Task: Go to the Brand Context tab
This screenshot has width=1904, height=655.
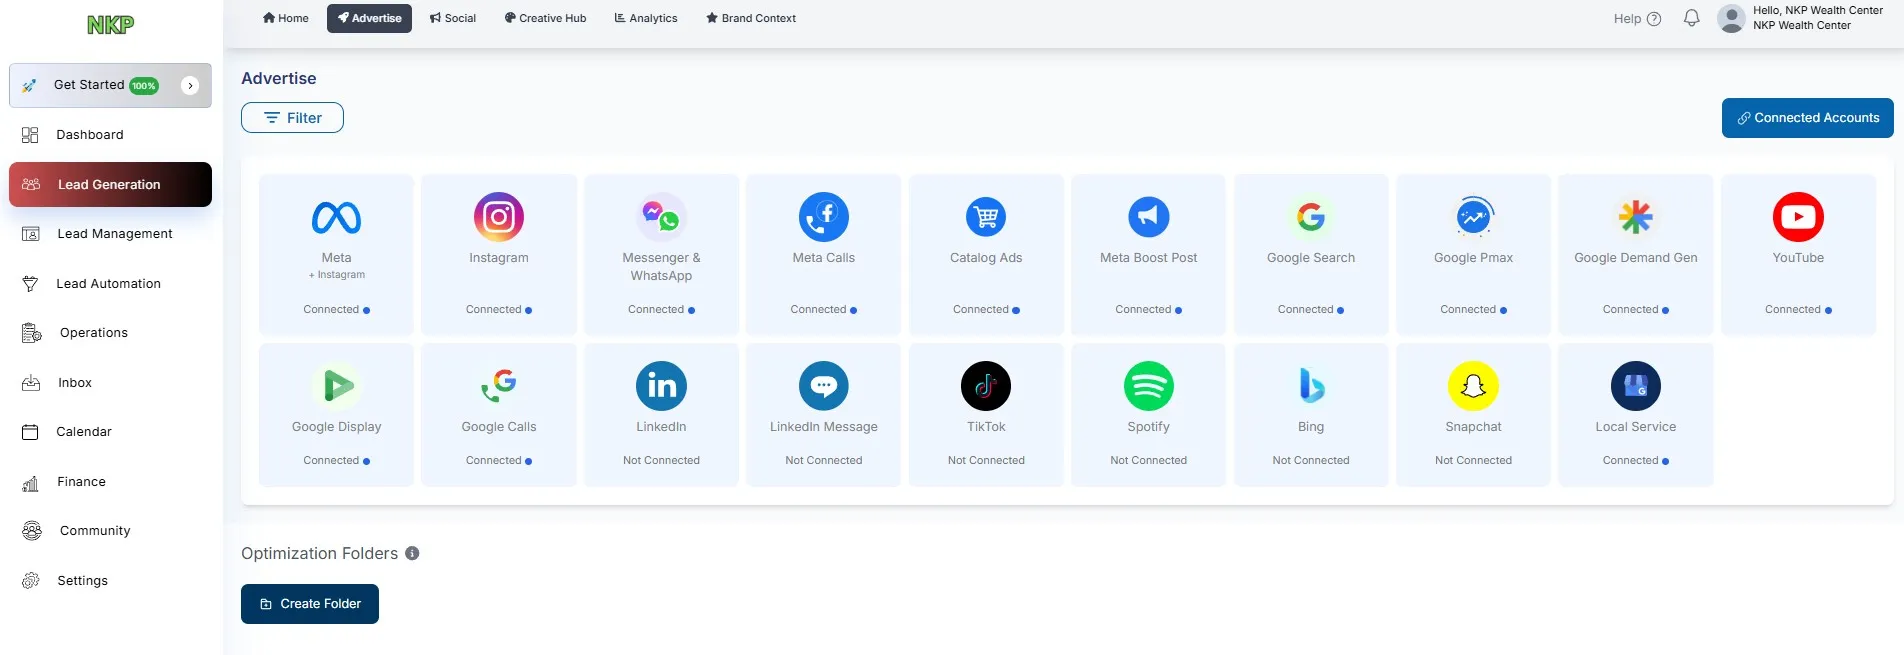Action: click(x=751, y=18)
